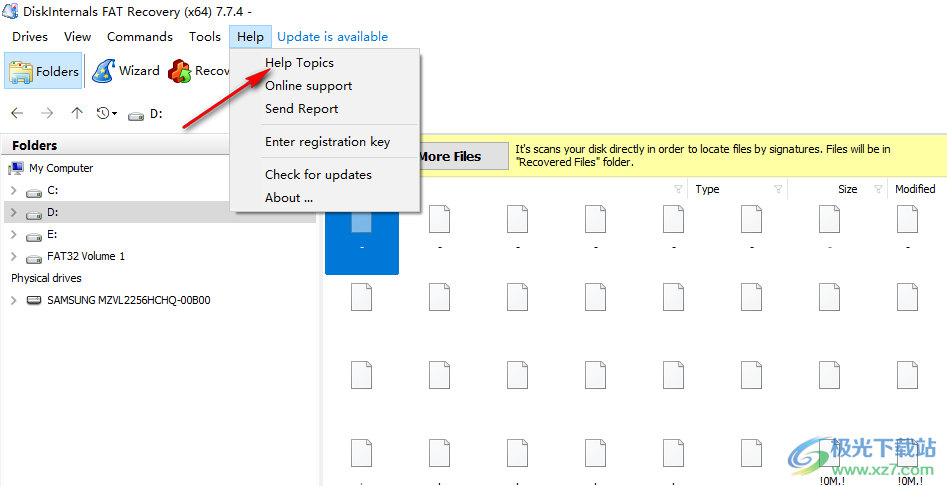The height and width of the screenshot is (486, 947).
Task: Sort by the Type column header
Action: 707,189
